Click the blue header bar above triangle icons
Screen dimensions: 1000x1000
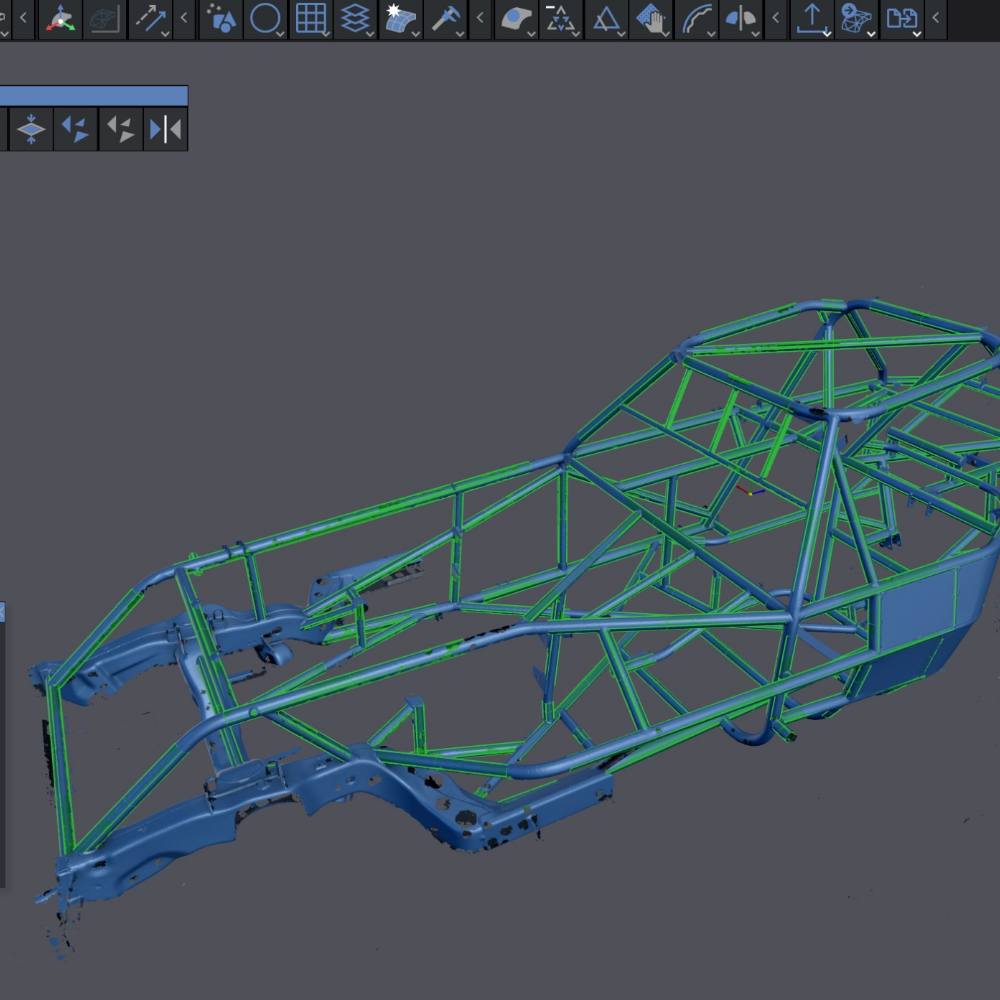[x=94, y=96]
